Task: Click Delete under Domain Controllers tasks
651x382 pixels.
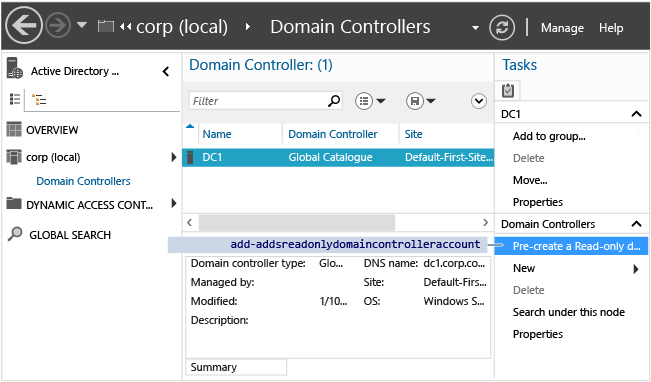Action: point(529,290)
